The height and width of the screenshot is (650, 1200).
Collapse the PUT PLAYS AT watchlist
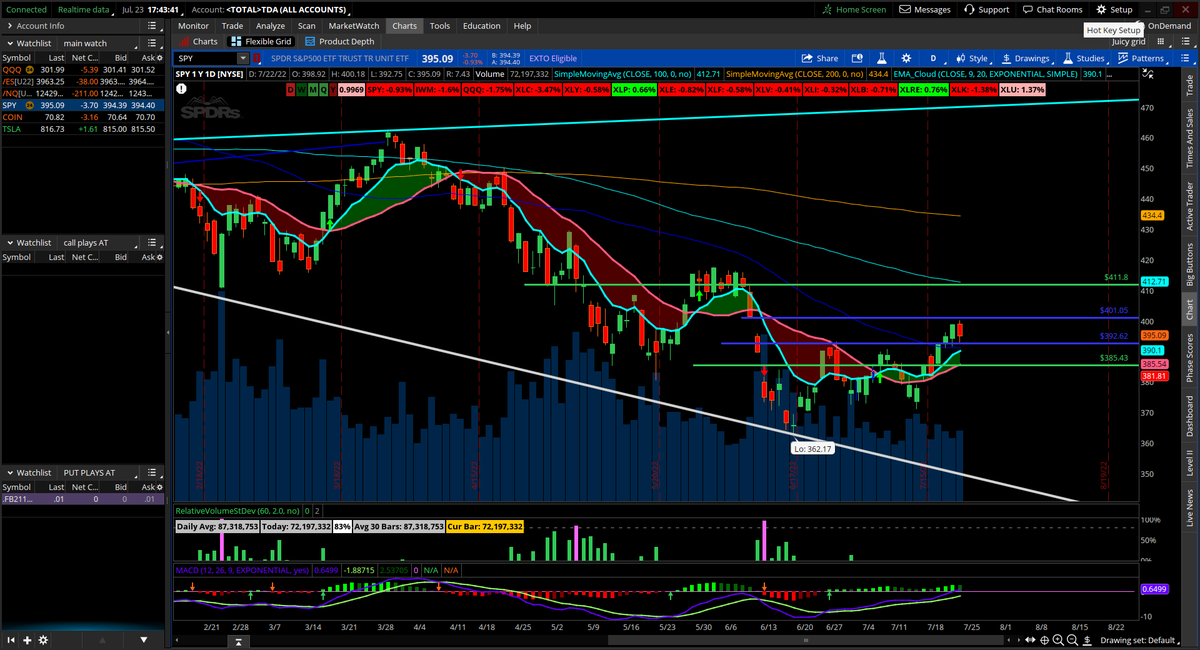tap(9, 472)
